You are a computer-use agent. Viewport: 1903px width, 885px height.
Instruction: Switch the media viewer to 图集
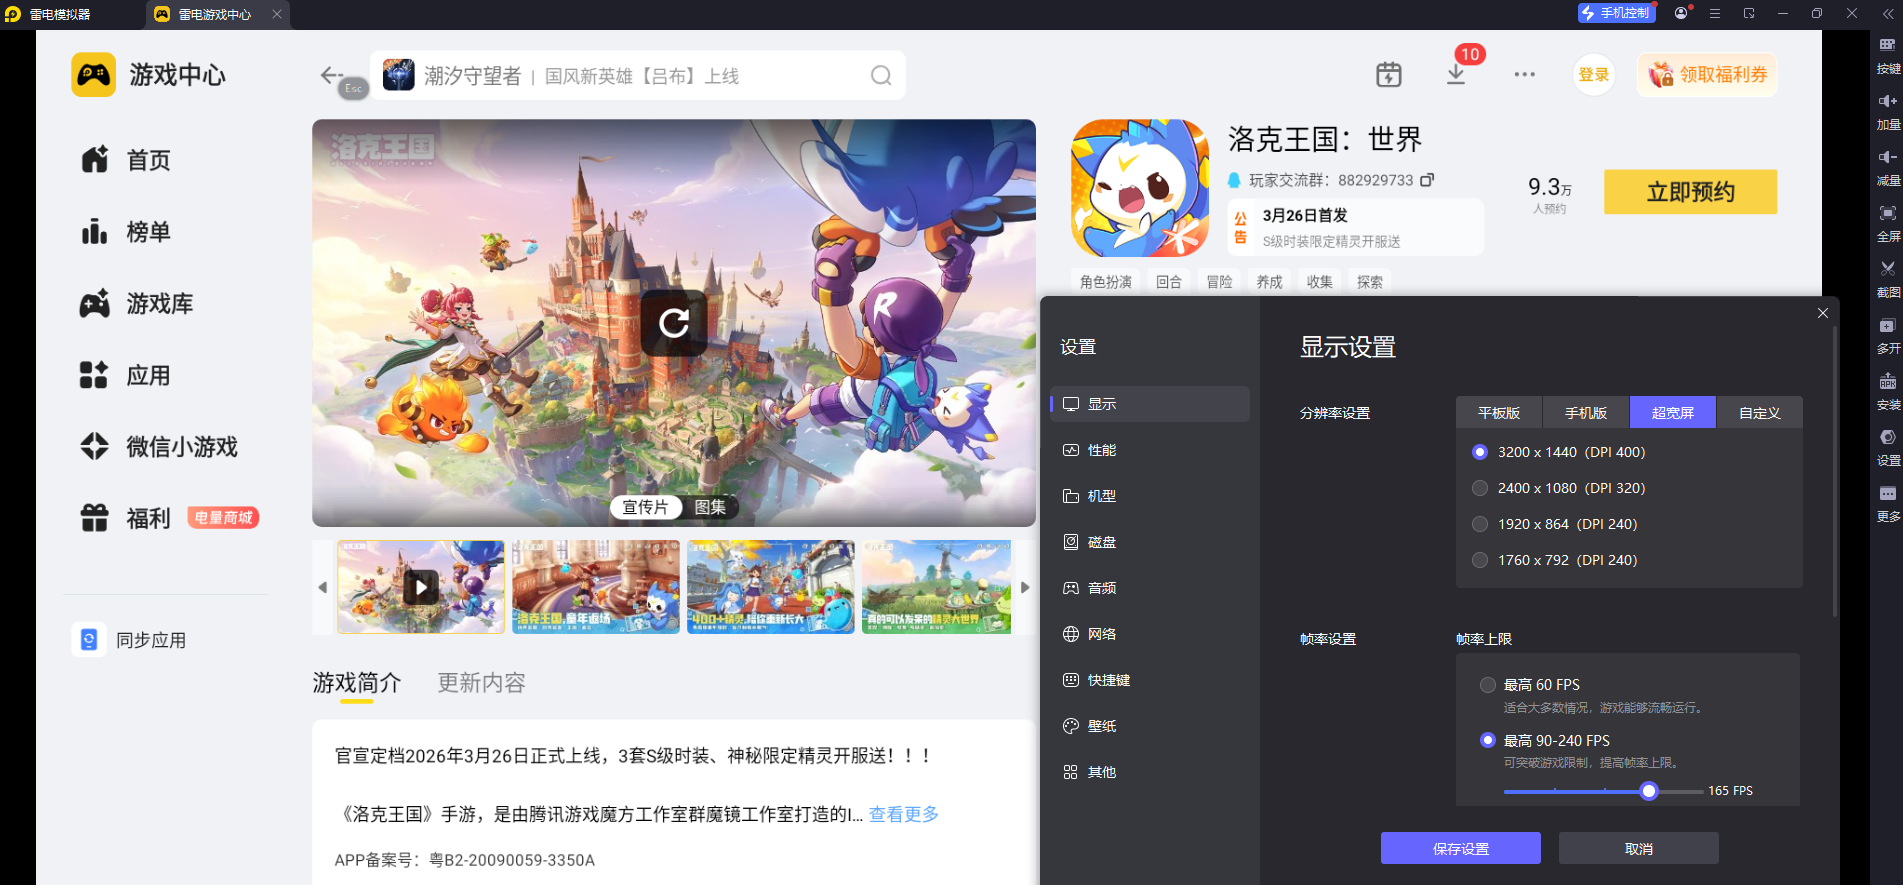pos(710,507)
